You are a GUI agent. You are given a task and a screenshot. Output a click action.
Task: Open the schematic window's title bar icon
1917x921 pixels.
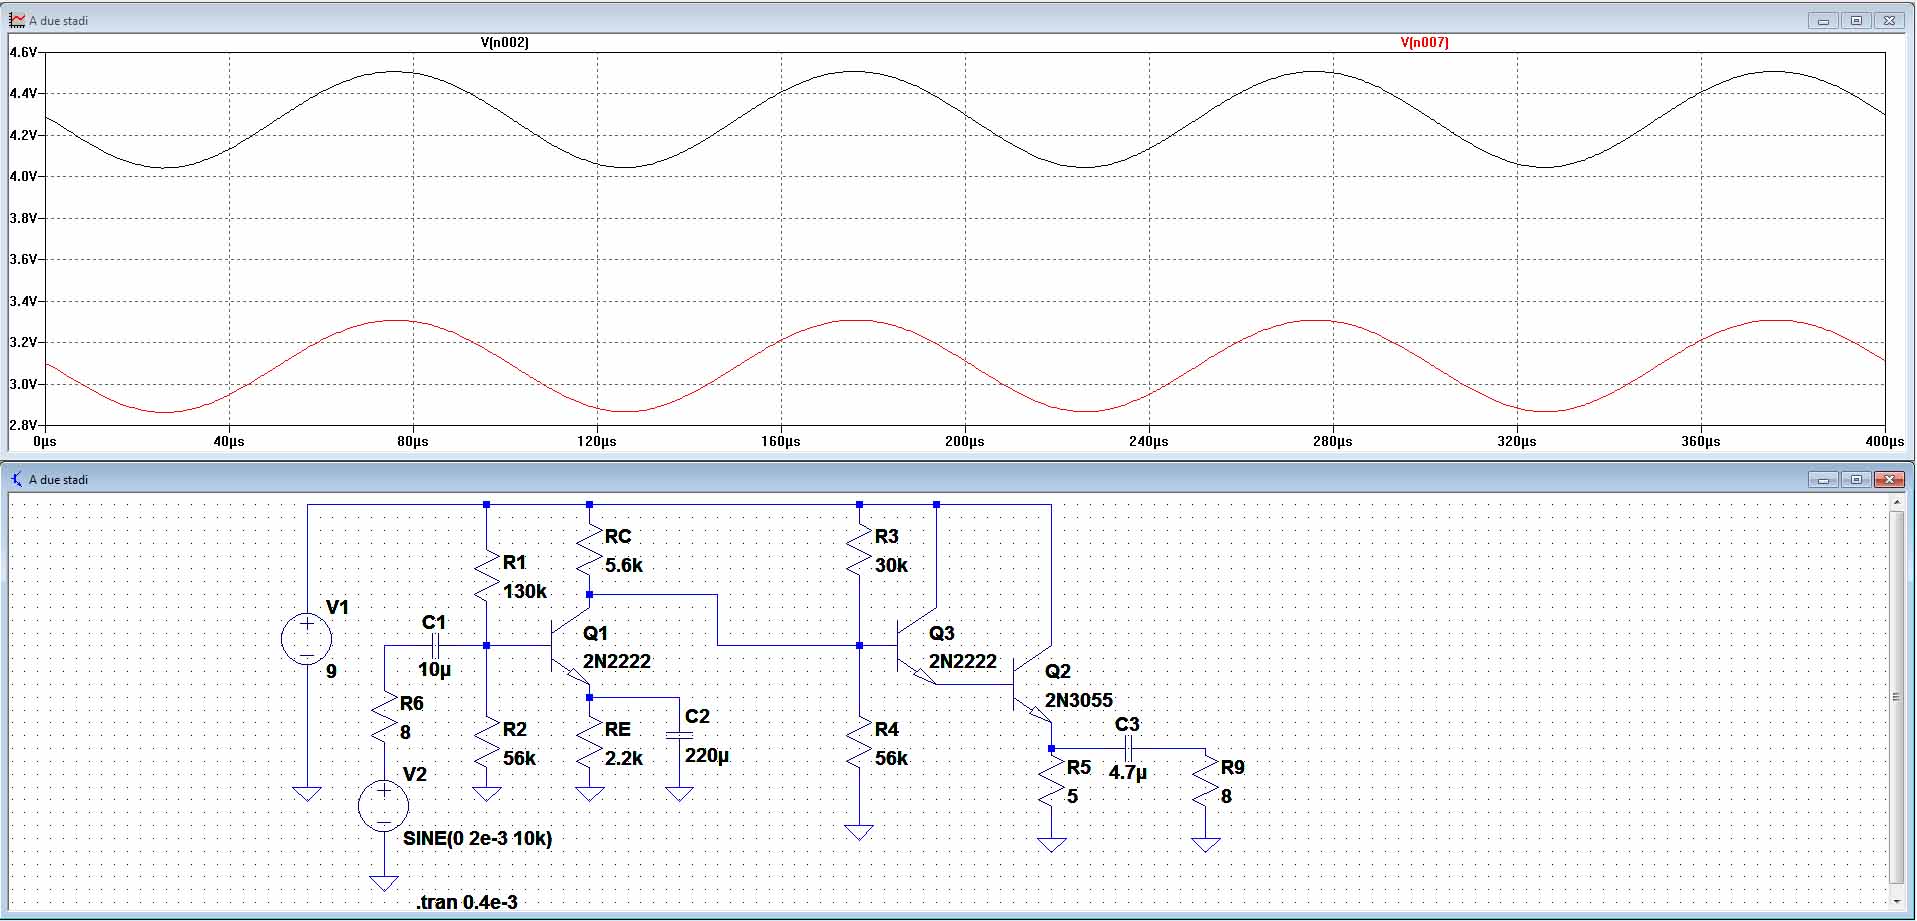16,479
